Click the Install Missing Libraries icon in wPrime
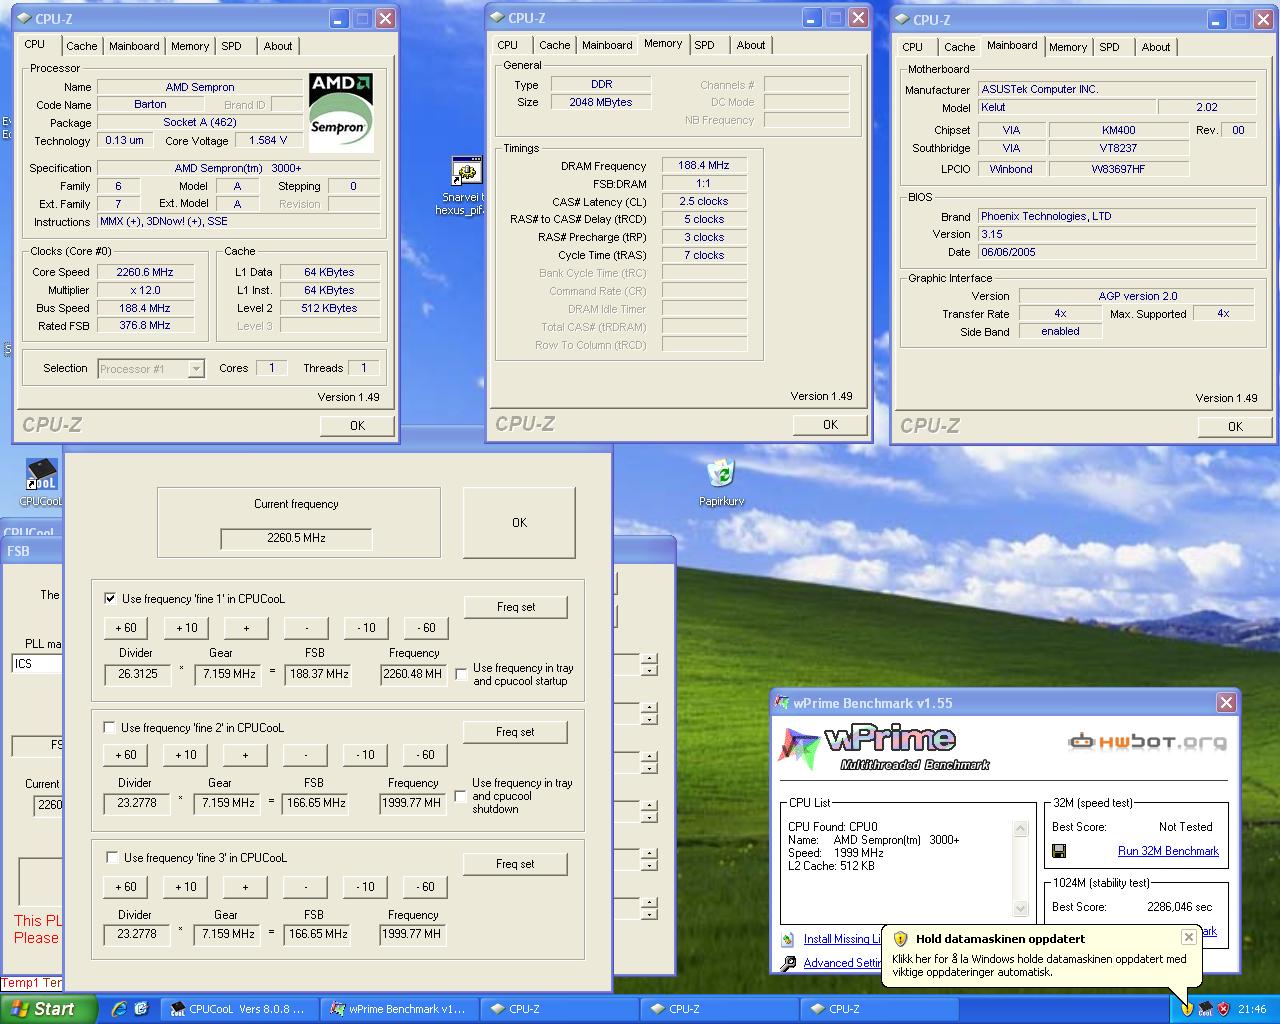The image size is (1280, 1024). pyautogui.click(x=788, y=939)
